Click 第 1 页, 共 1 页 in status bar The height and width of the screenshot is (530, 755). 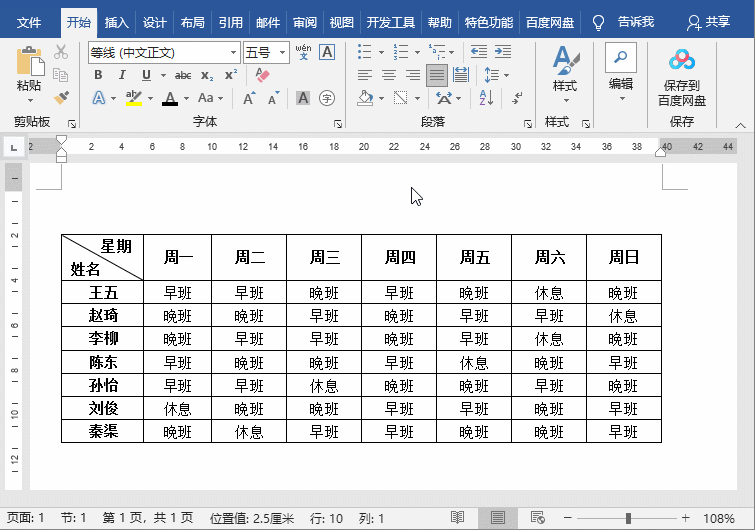tap(147, 518)
